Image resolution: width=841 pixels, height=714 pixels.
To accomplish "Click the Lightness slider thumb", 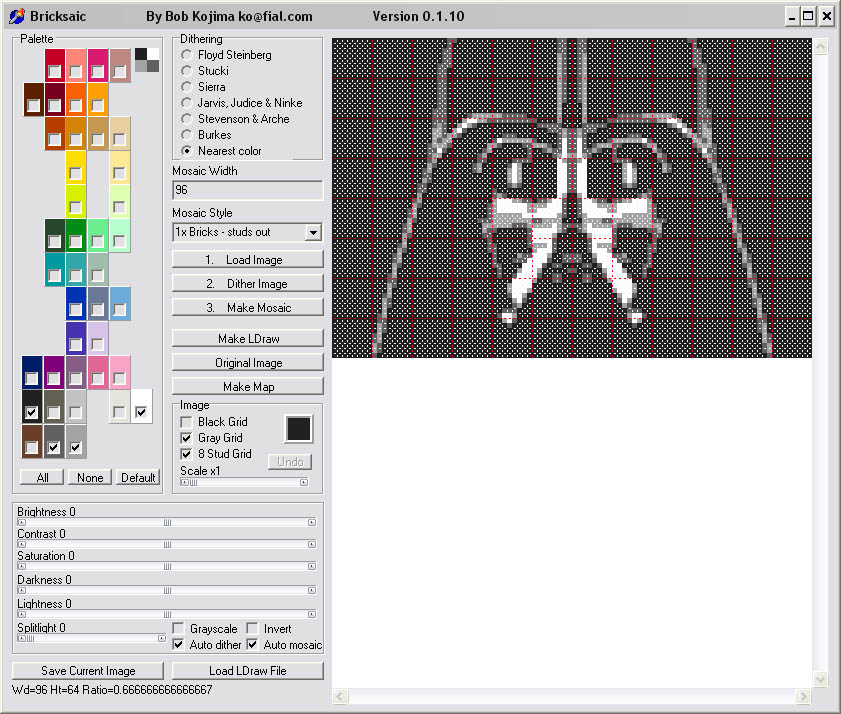I will (167, 614).
